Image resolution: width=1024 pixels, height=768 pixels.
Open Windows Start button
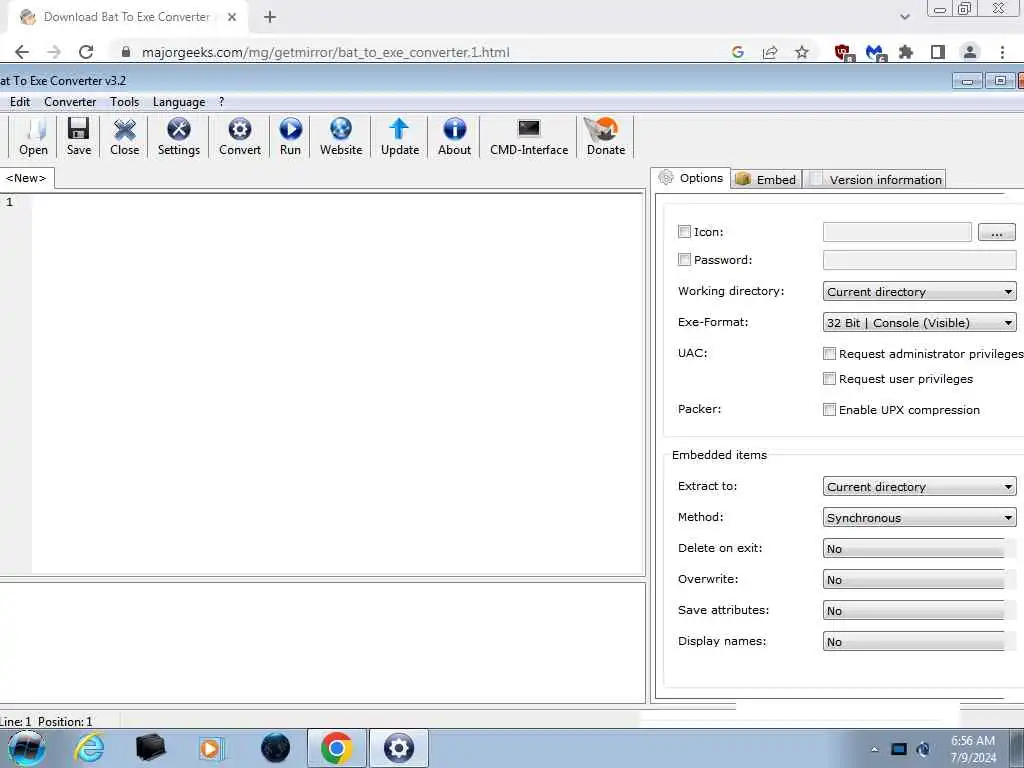[x=26, y=748]
